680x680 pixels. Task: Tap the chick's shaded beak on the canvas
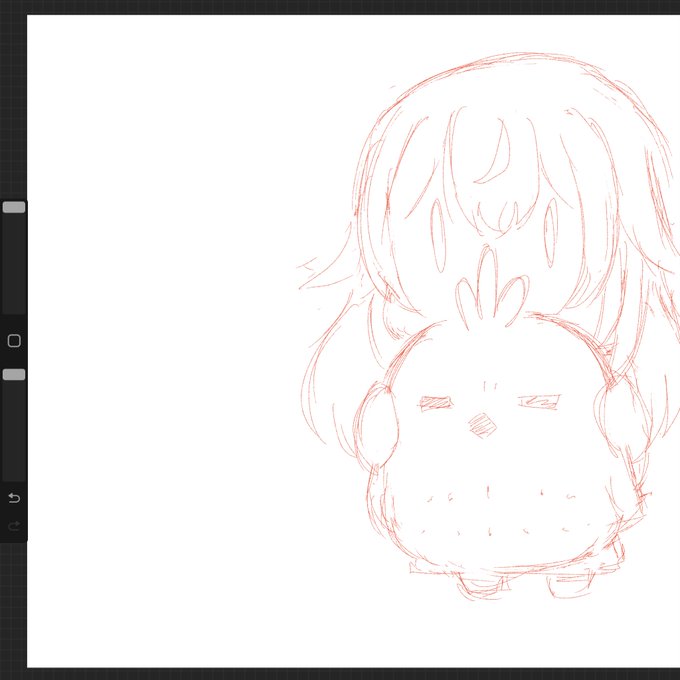tap(482, 425)
